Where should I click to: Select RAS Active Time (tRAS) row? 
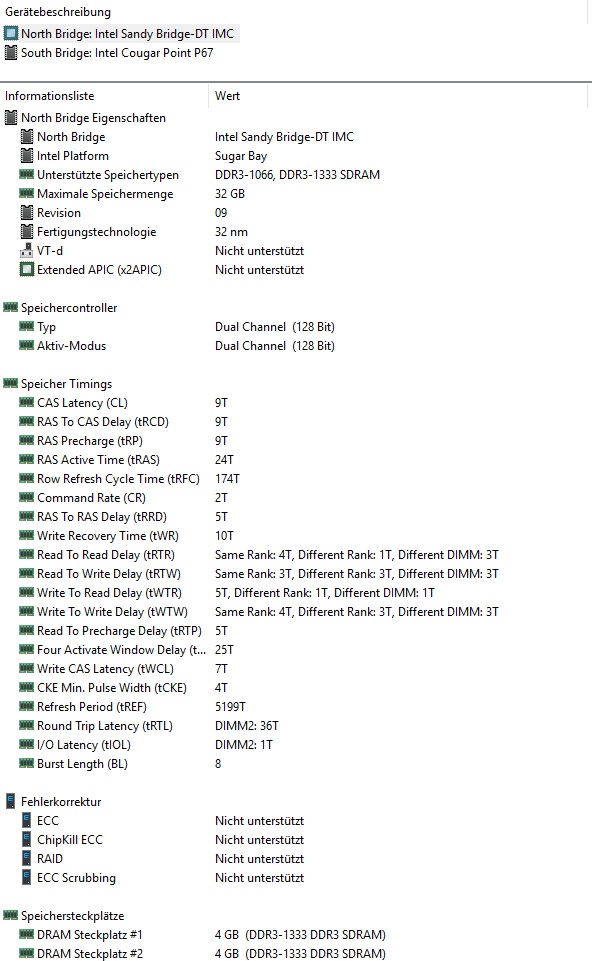(x=99, y=460)
